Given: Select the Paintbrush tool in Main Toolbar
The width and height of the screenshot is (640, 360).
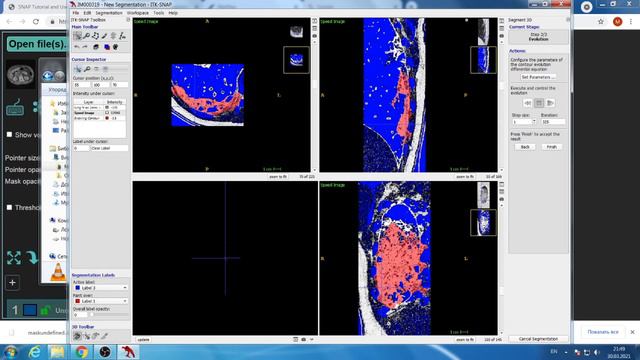Looking at the screenshot, I should 104,36.
